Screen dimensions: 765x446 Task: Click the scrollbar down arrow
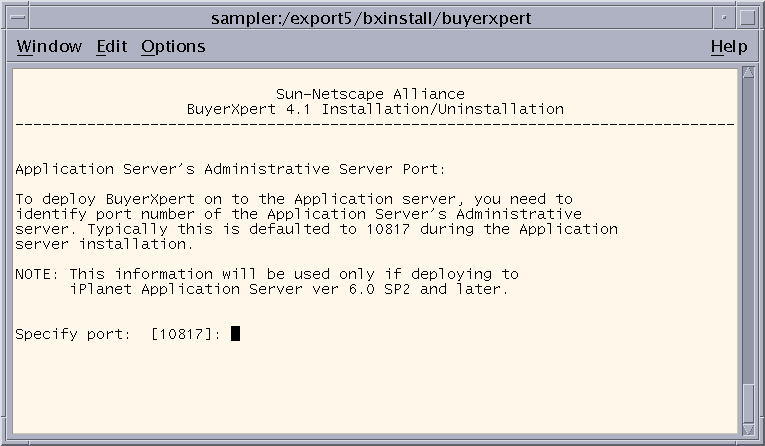748,429
